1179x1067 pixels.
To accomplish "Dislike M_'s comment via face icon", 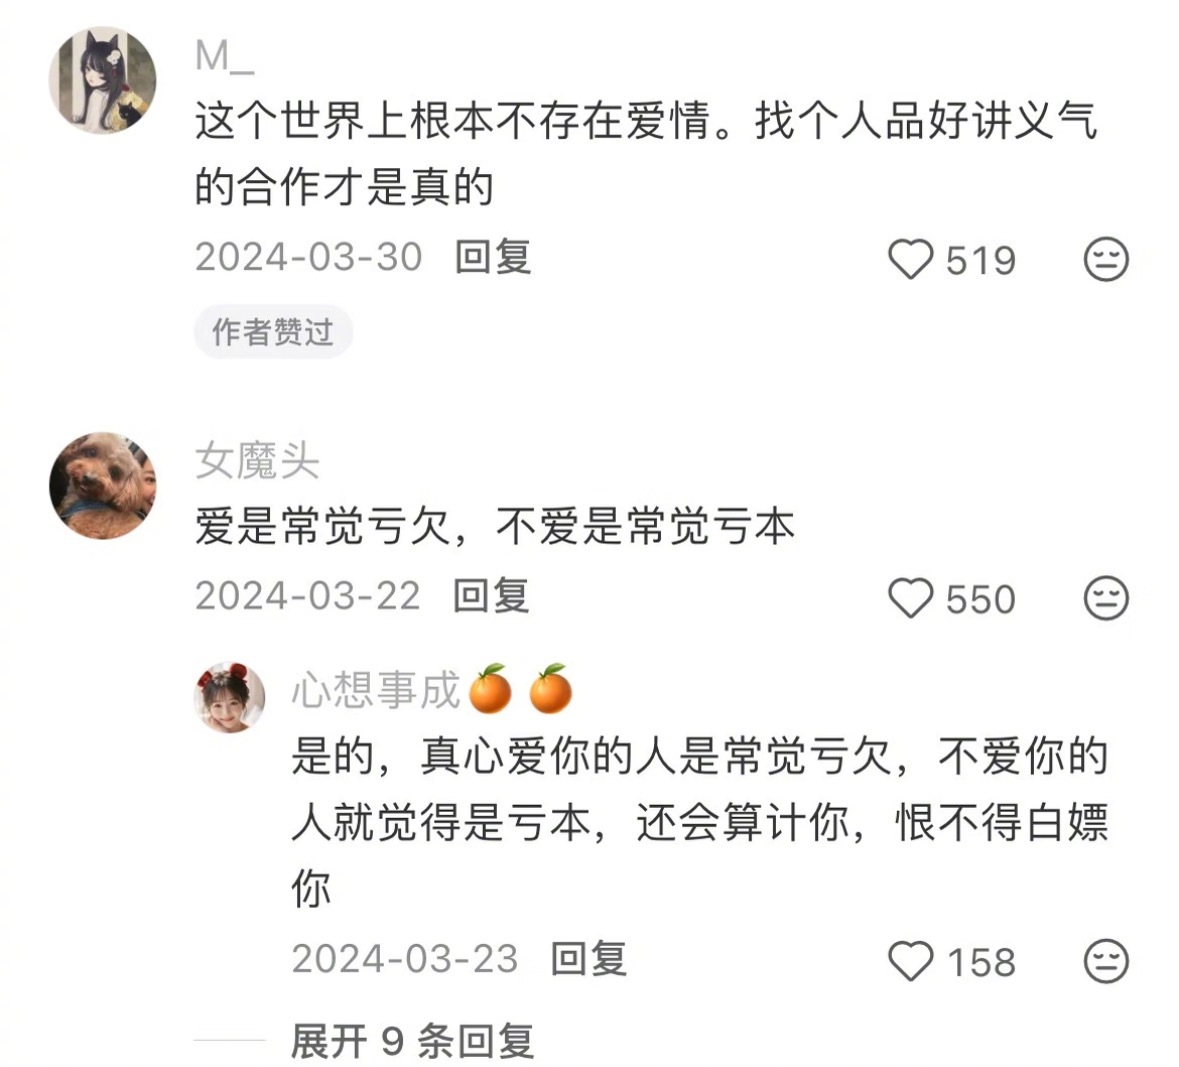I will click(1106, 259).
